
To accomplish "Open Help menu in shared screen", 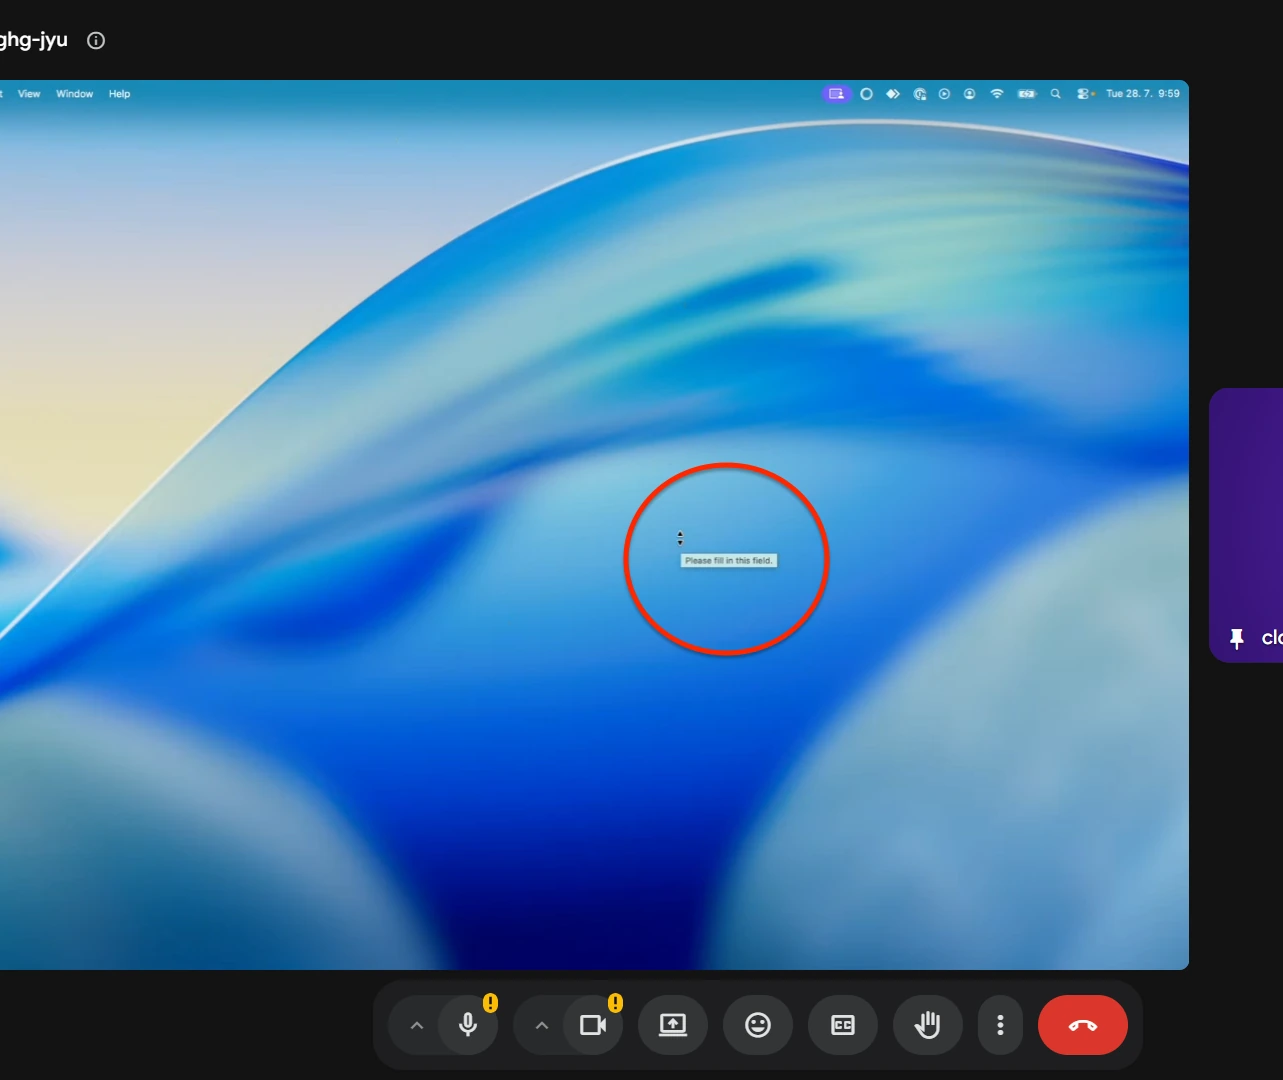I will click(x=120, y=94).
